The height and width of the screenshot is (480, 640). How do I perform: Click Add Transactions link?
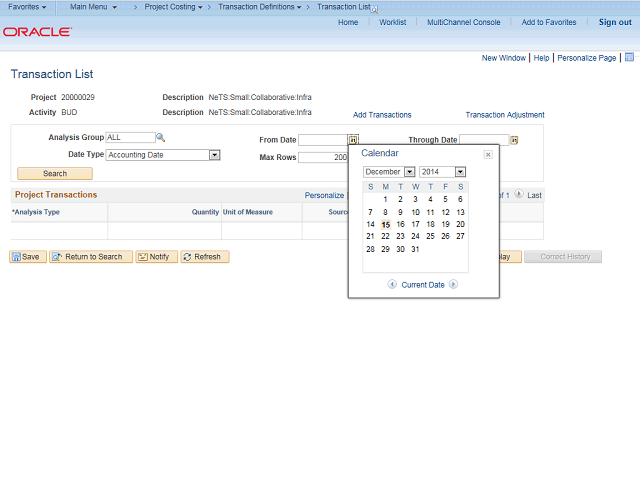[382, 115]
